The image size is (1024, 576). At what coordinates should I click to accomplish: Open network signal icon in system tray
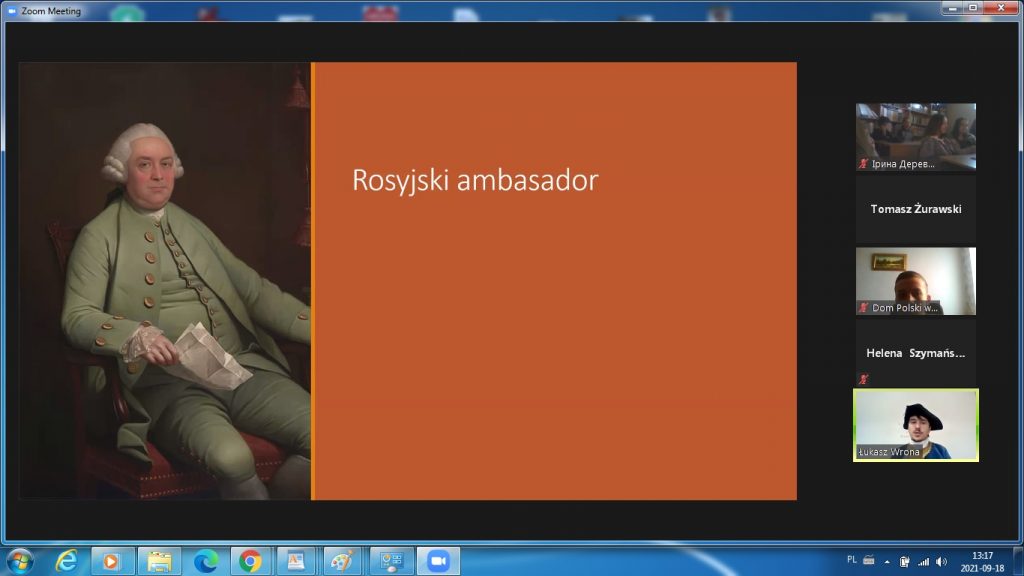[923, 561]
